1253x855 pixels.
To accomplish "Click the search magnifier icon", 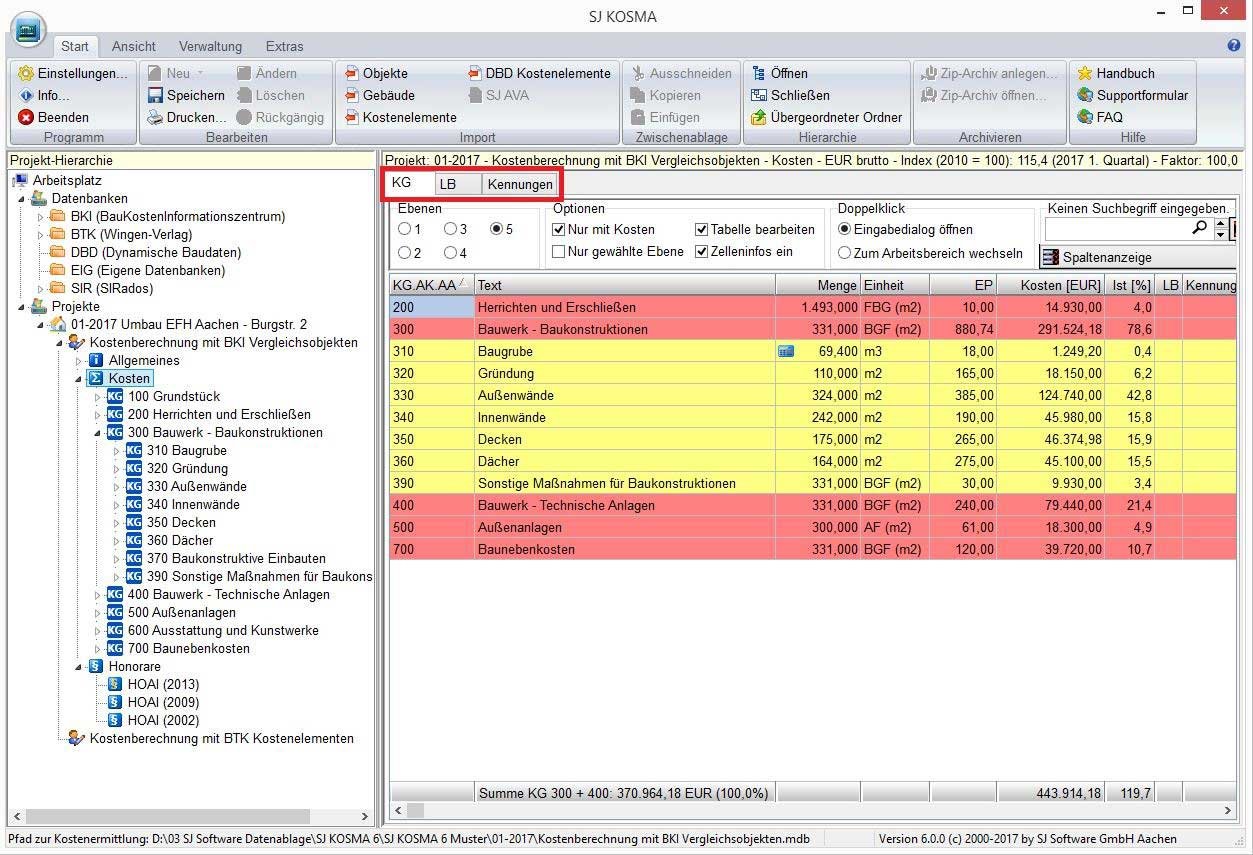I will (1199, 229).
